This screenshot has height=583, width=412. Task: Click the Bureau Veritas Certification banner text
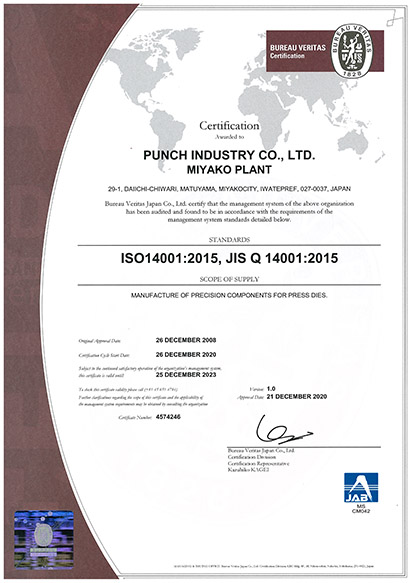click(297, 52)
